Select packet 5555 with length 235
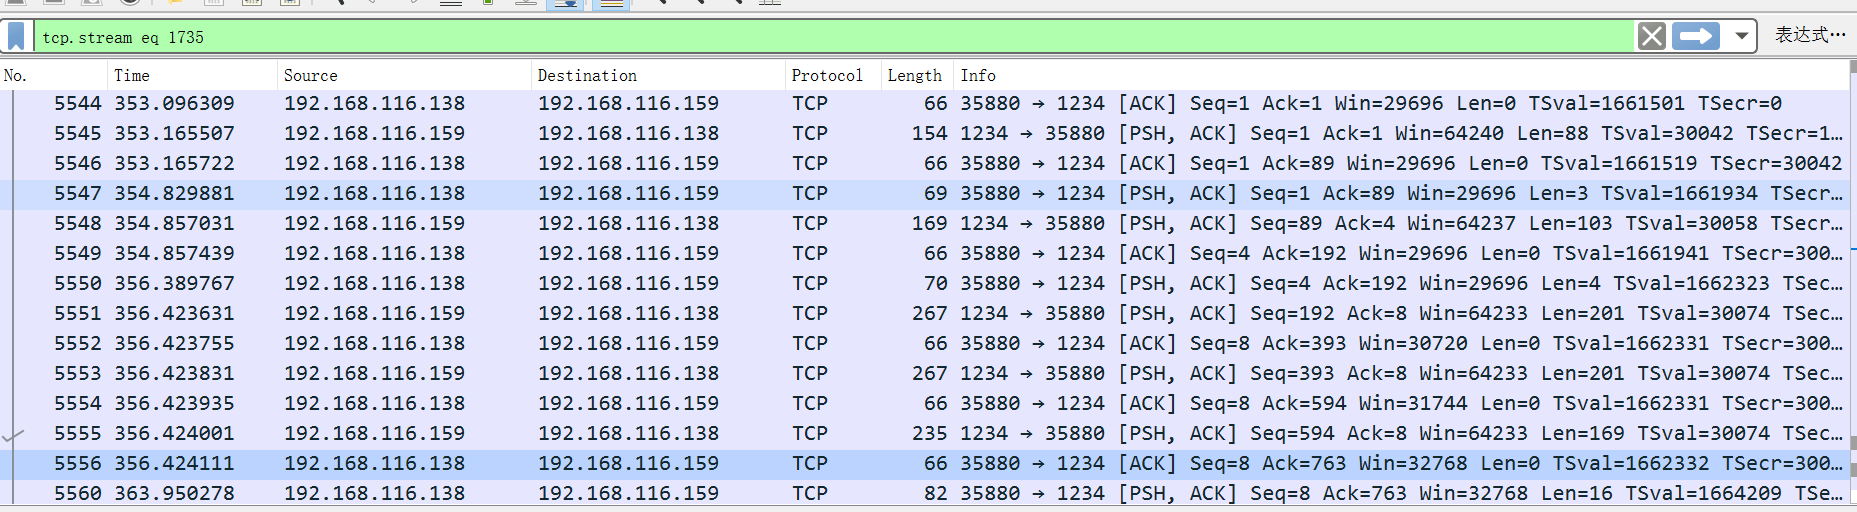 pos(925,433)
